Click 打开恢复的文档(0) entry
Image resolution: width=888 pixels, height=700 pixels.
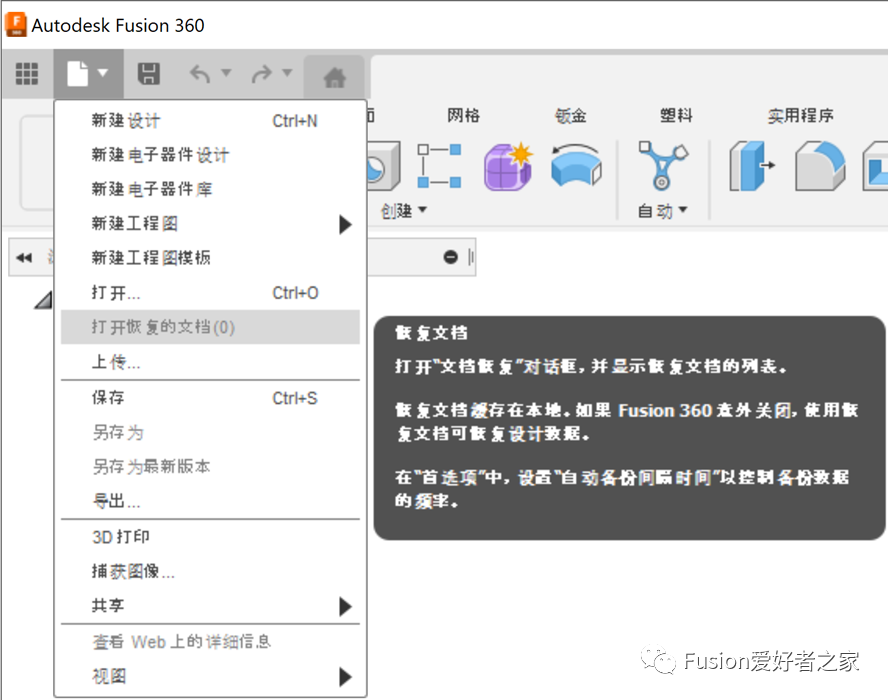[x=210, y=327]
